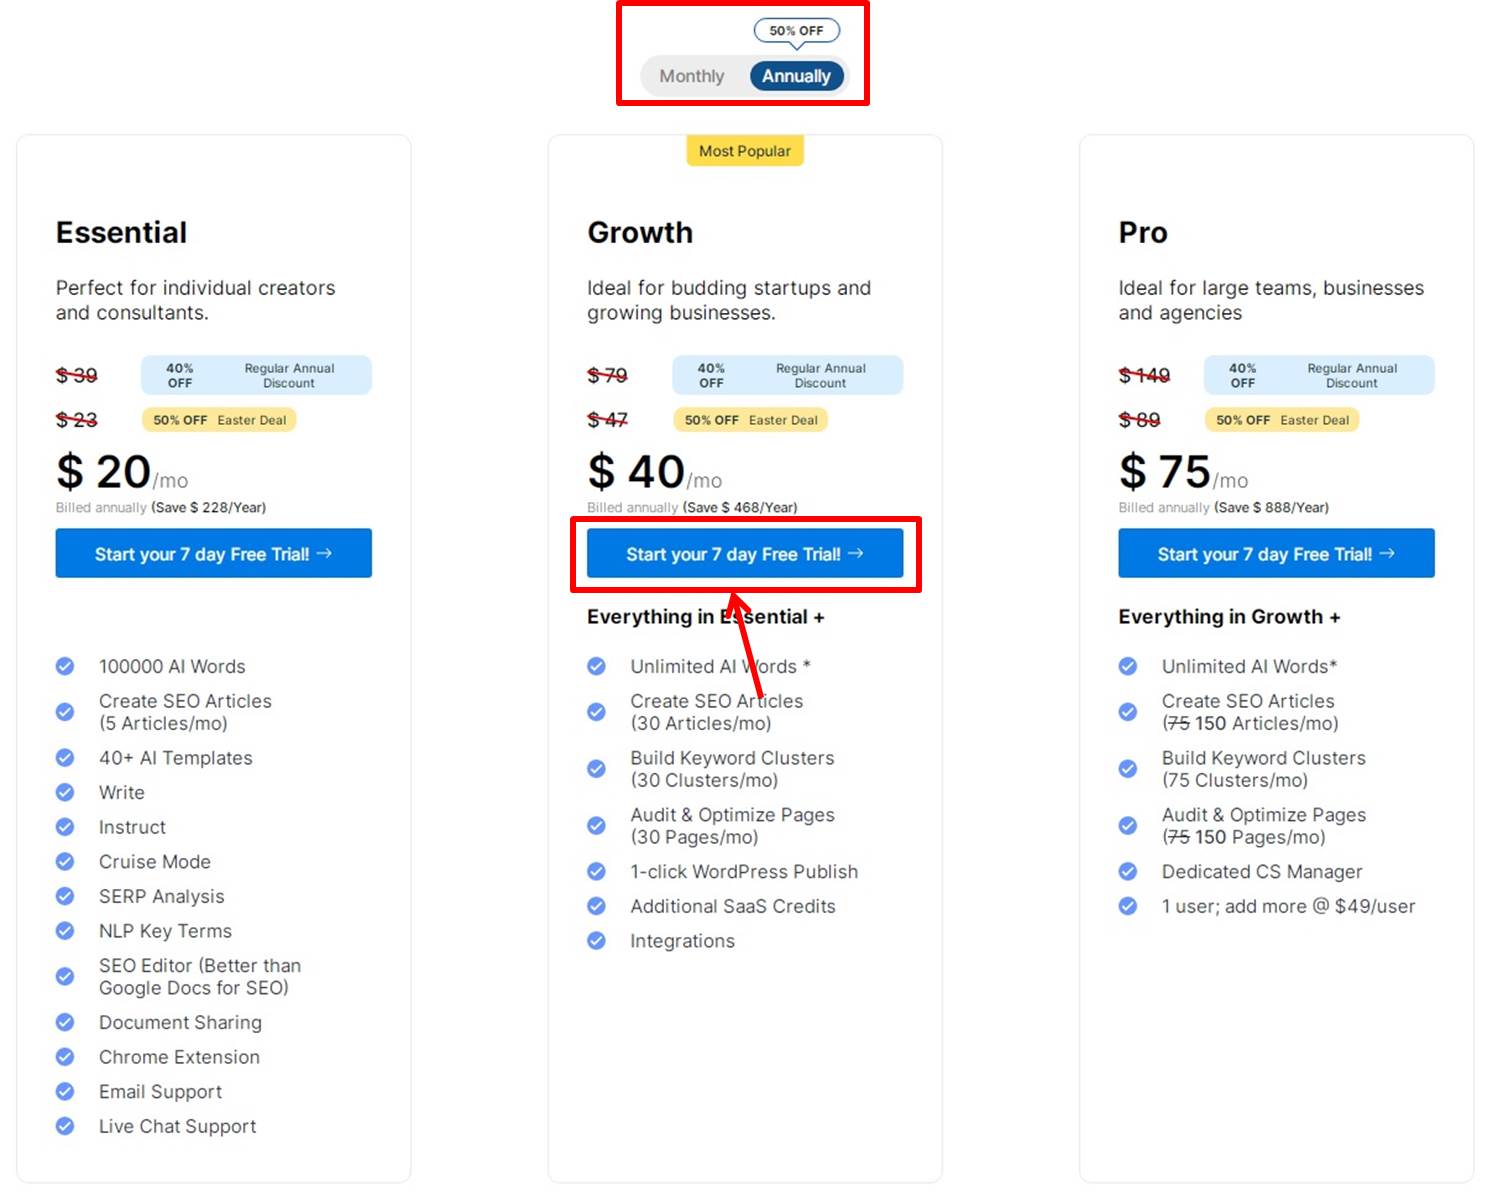1498x1202 pixels.
Task: Click checkmark beside Pro Build Keyword Clusters
Action: (x=1128, y=769)
